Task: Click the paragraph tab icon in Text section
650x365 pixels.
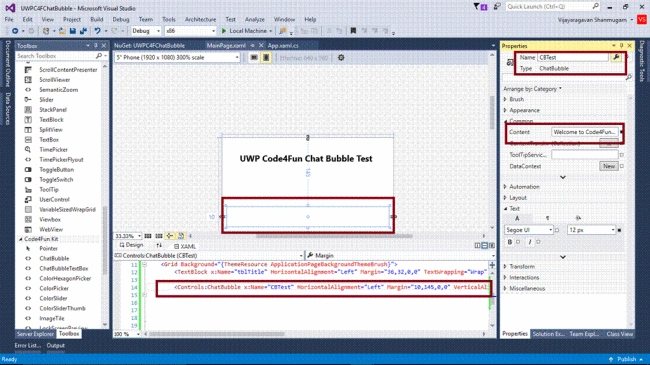Action: coord(547,218)
